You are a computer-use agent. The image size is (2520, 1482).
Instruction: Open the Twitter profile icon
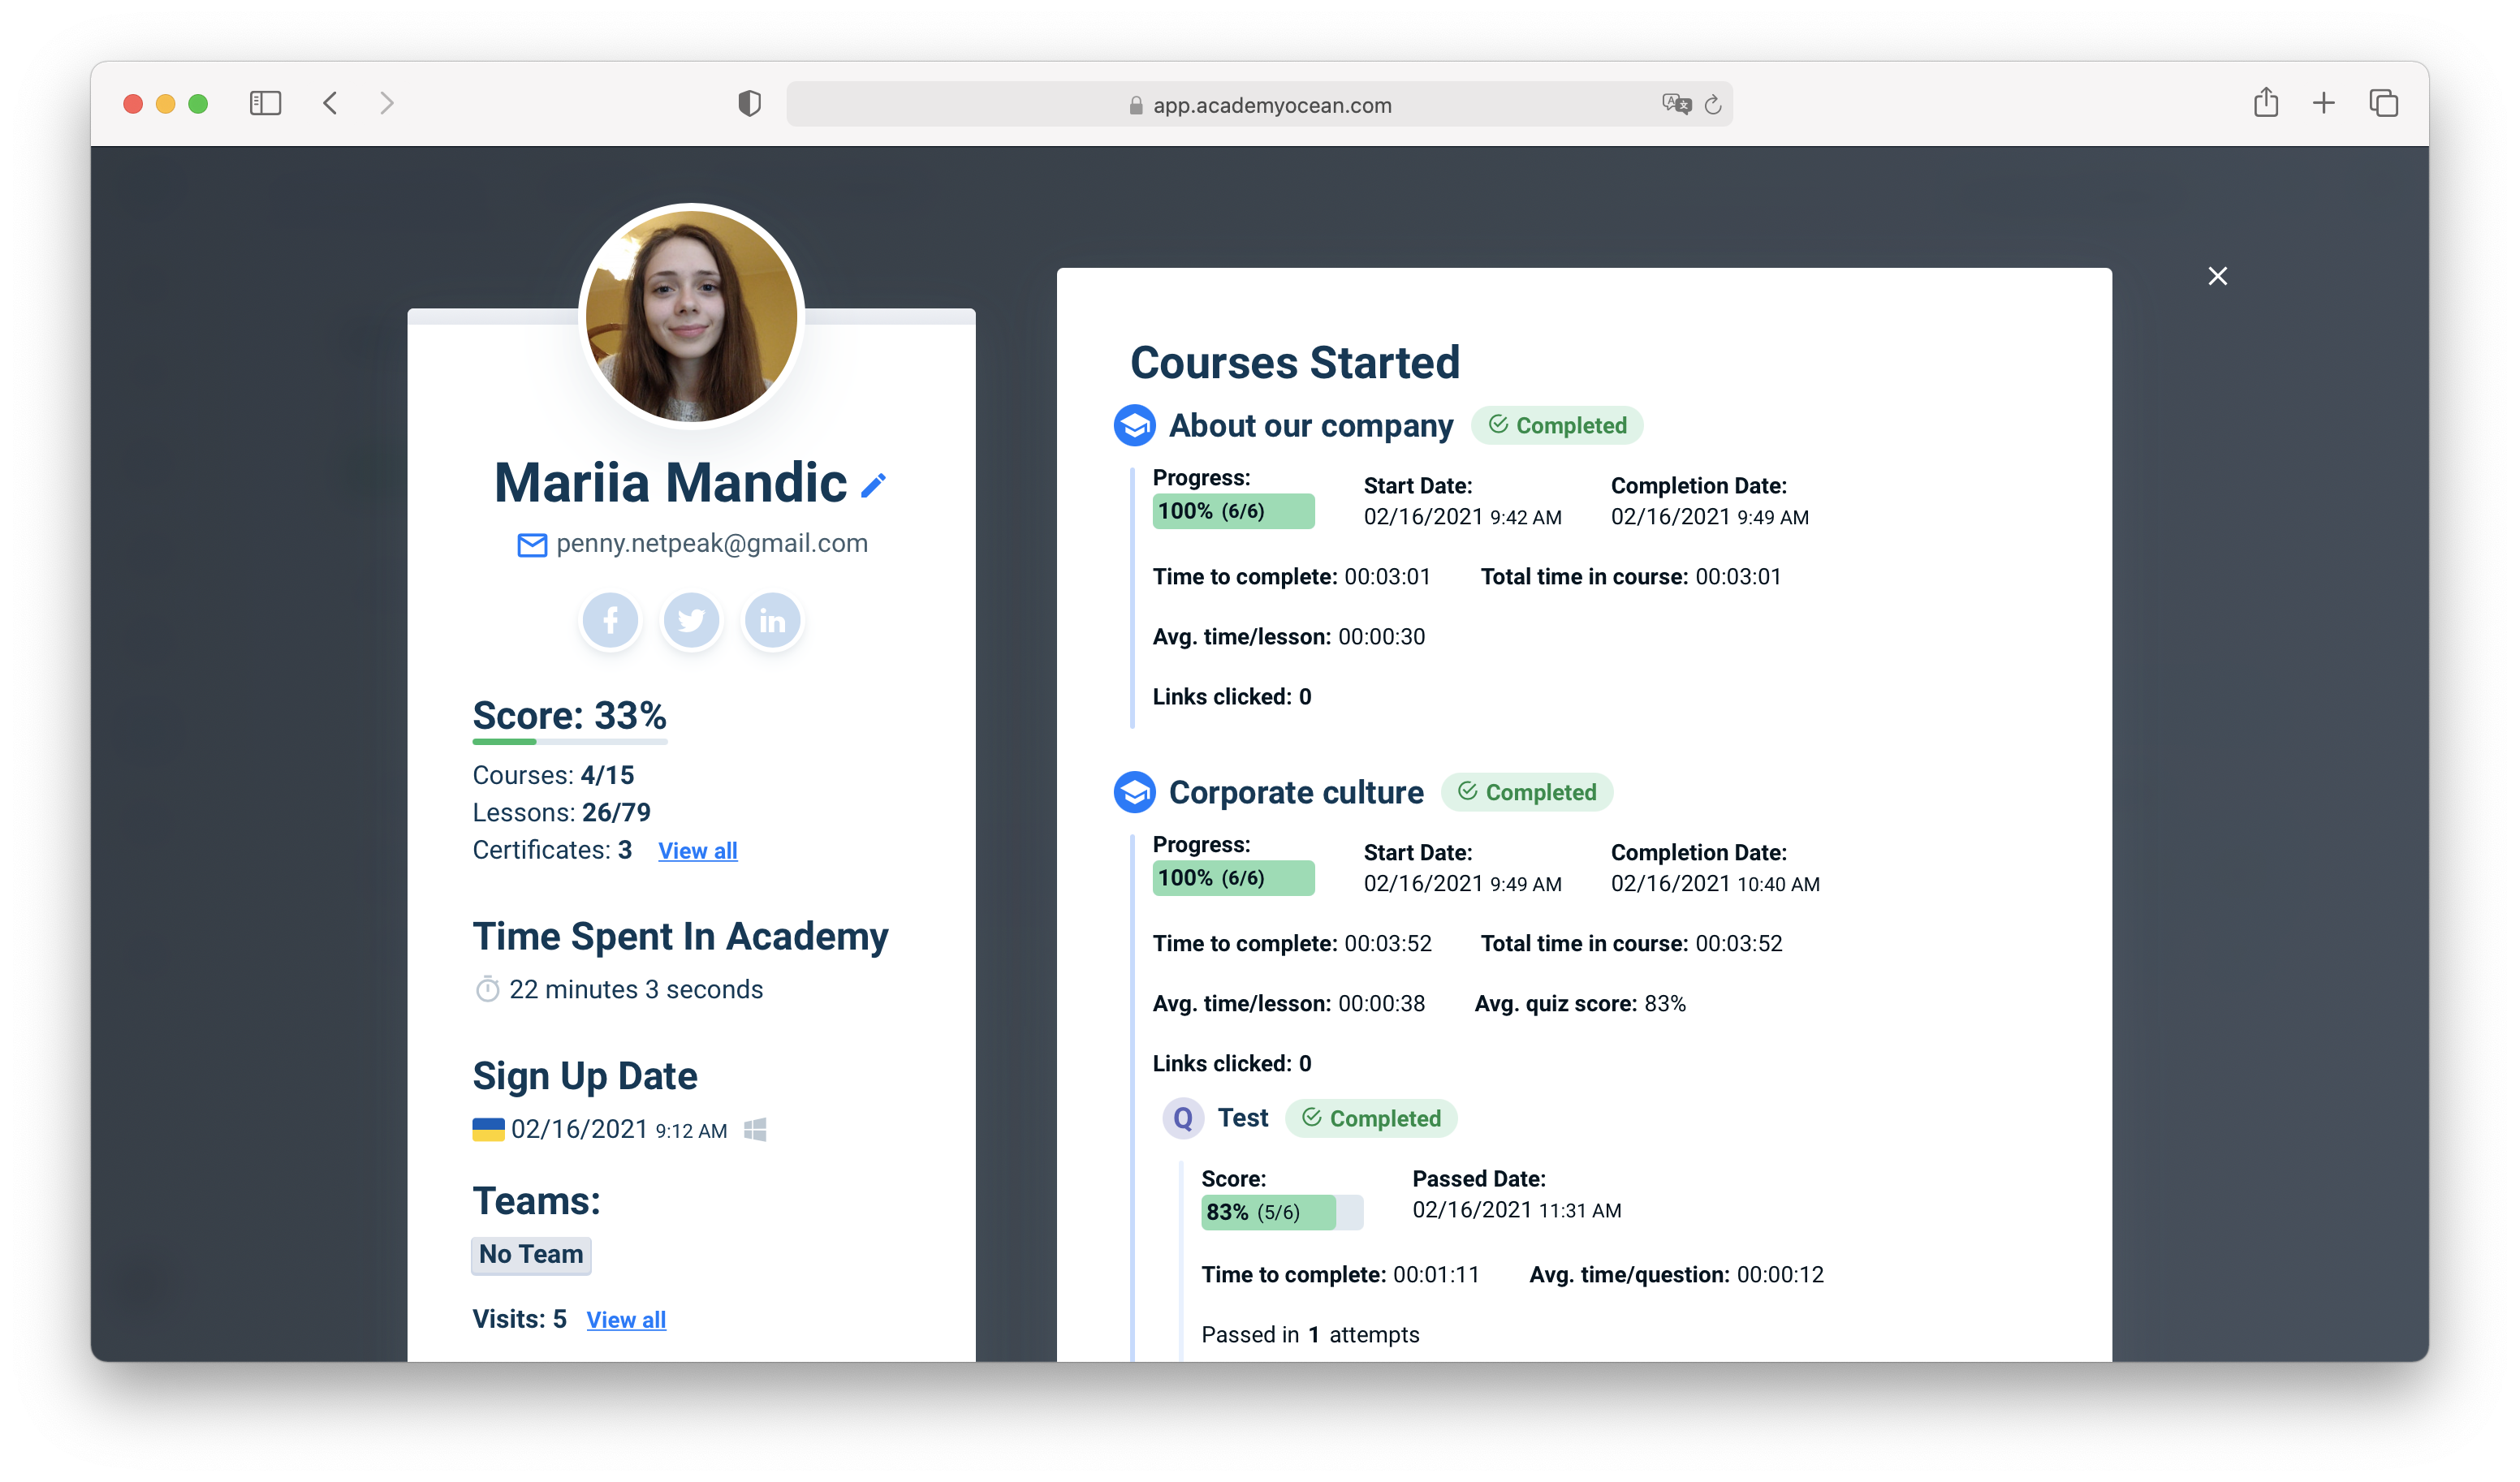pos(691,620)
